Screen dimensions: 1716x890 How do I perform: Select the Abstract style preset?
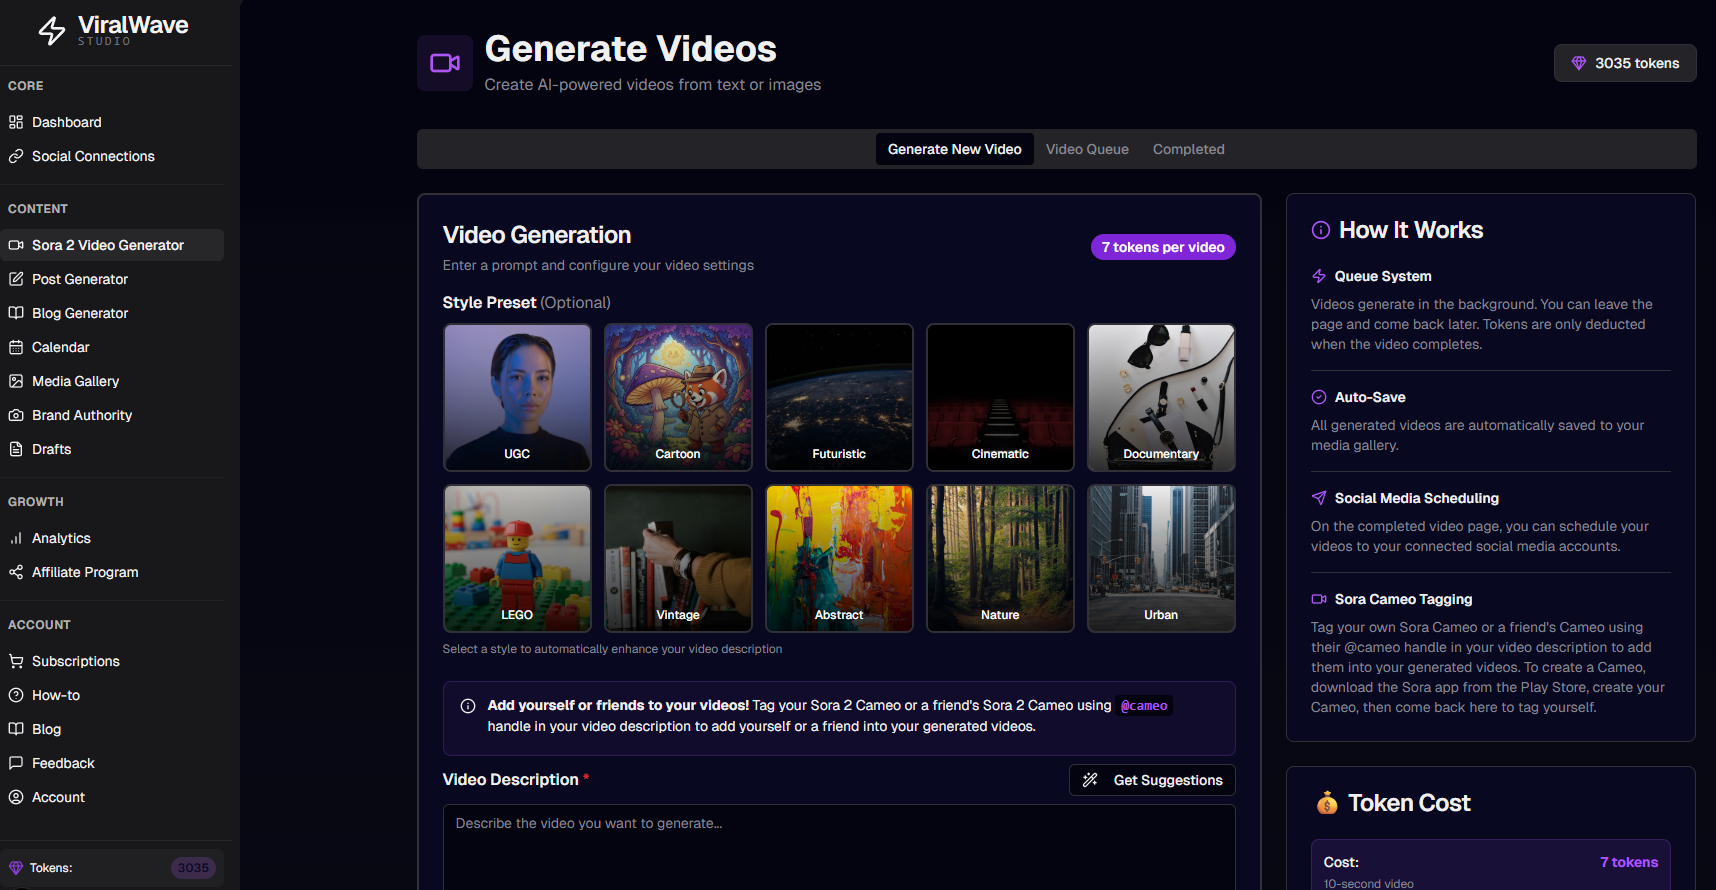pyautogui.click(x=839, y=558)
